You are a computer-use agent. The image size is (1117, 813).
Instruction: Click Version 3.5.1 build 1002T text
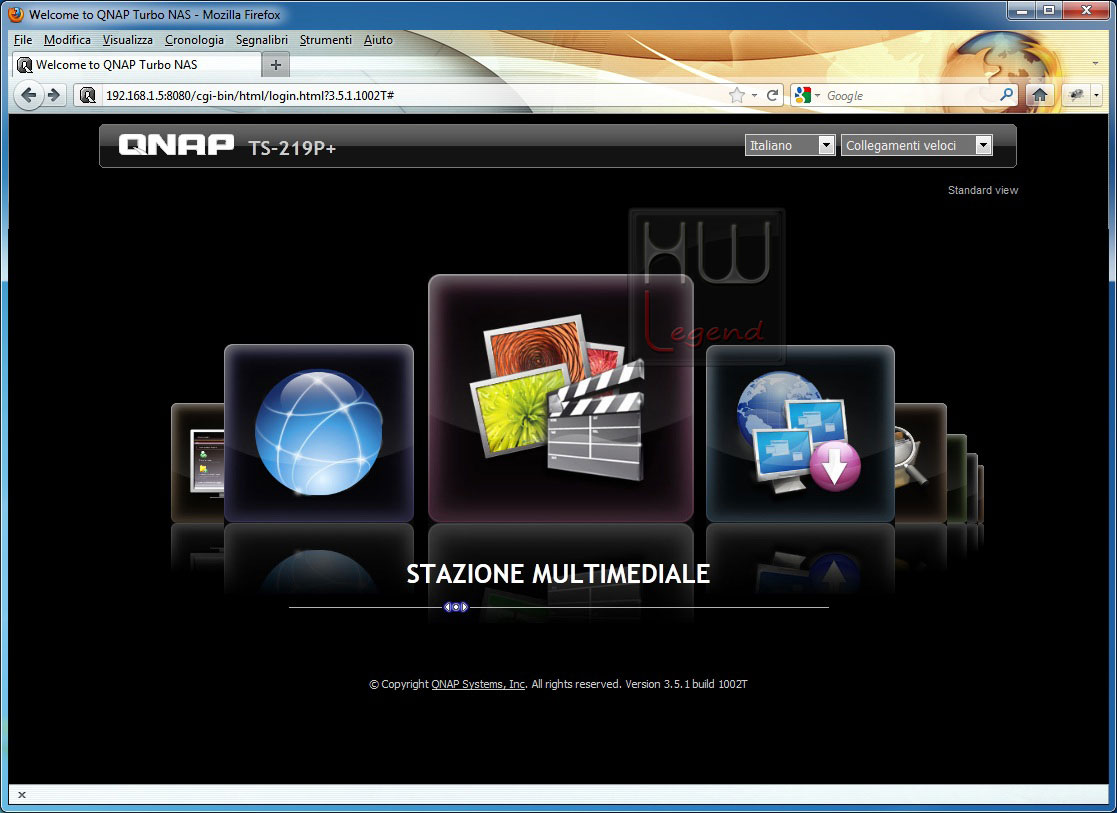[x=686, y=684]
